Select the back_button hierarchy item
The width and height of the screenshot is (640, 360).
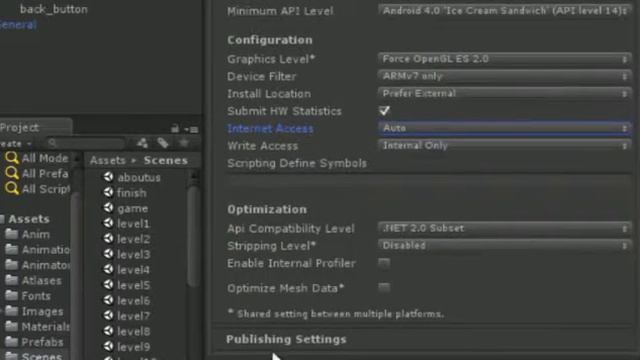click(x=54, y=9)
